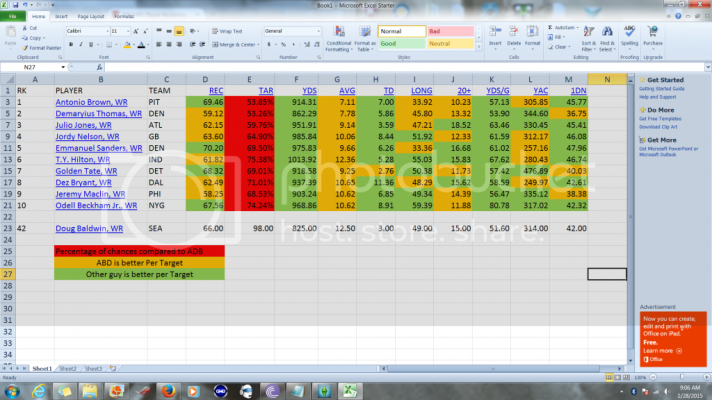The width and height of the screenshot is (712, 400).
Task: Toggle underline formatting
Action: click(x=91, y=44)
